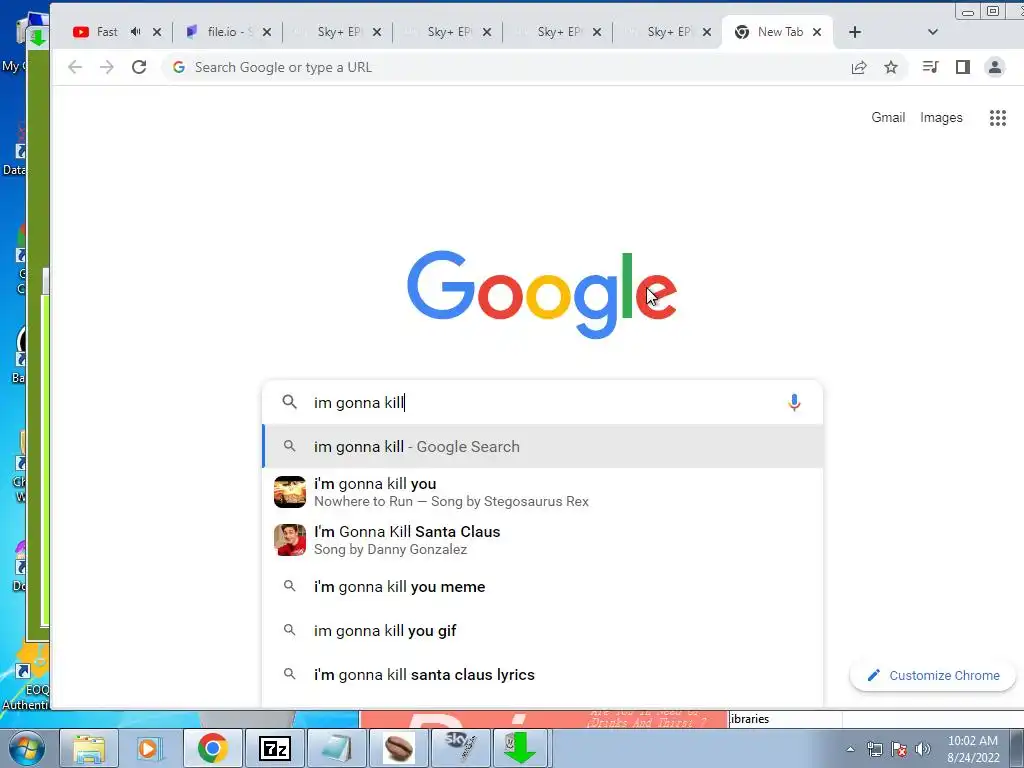Open Action Center flag tray icon

click(x=899, y=749)
